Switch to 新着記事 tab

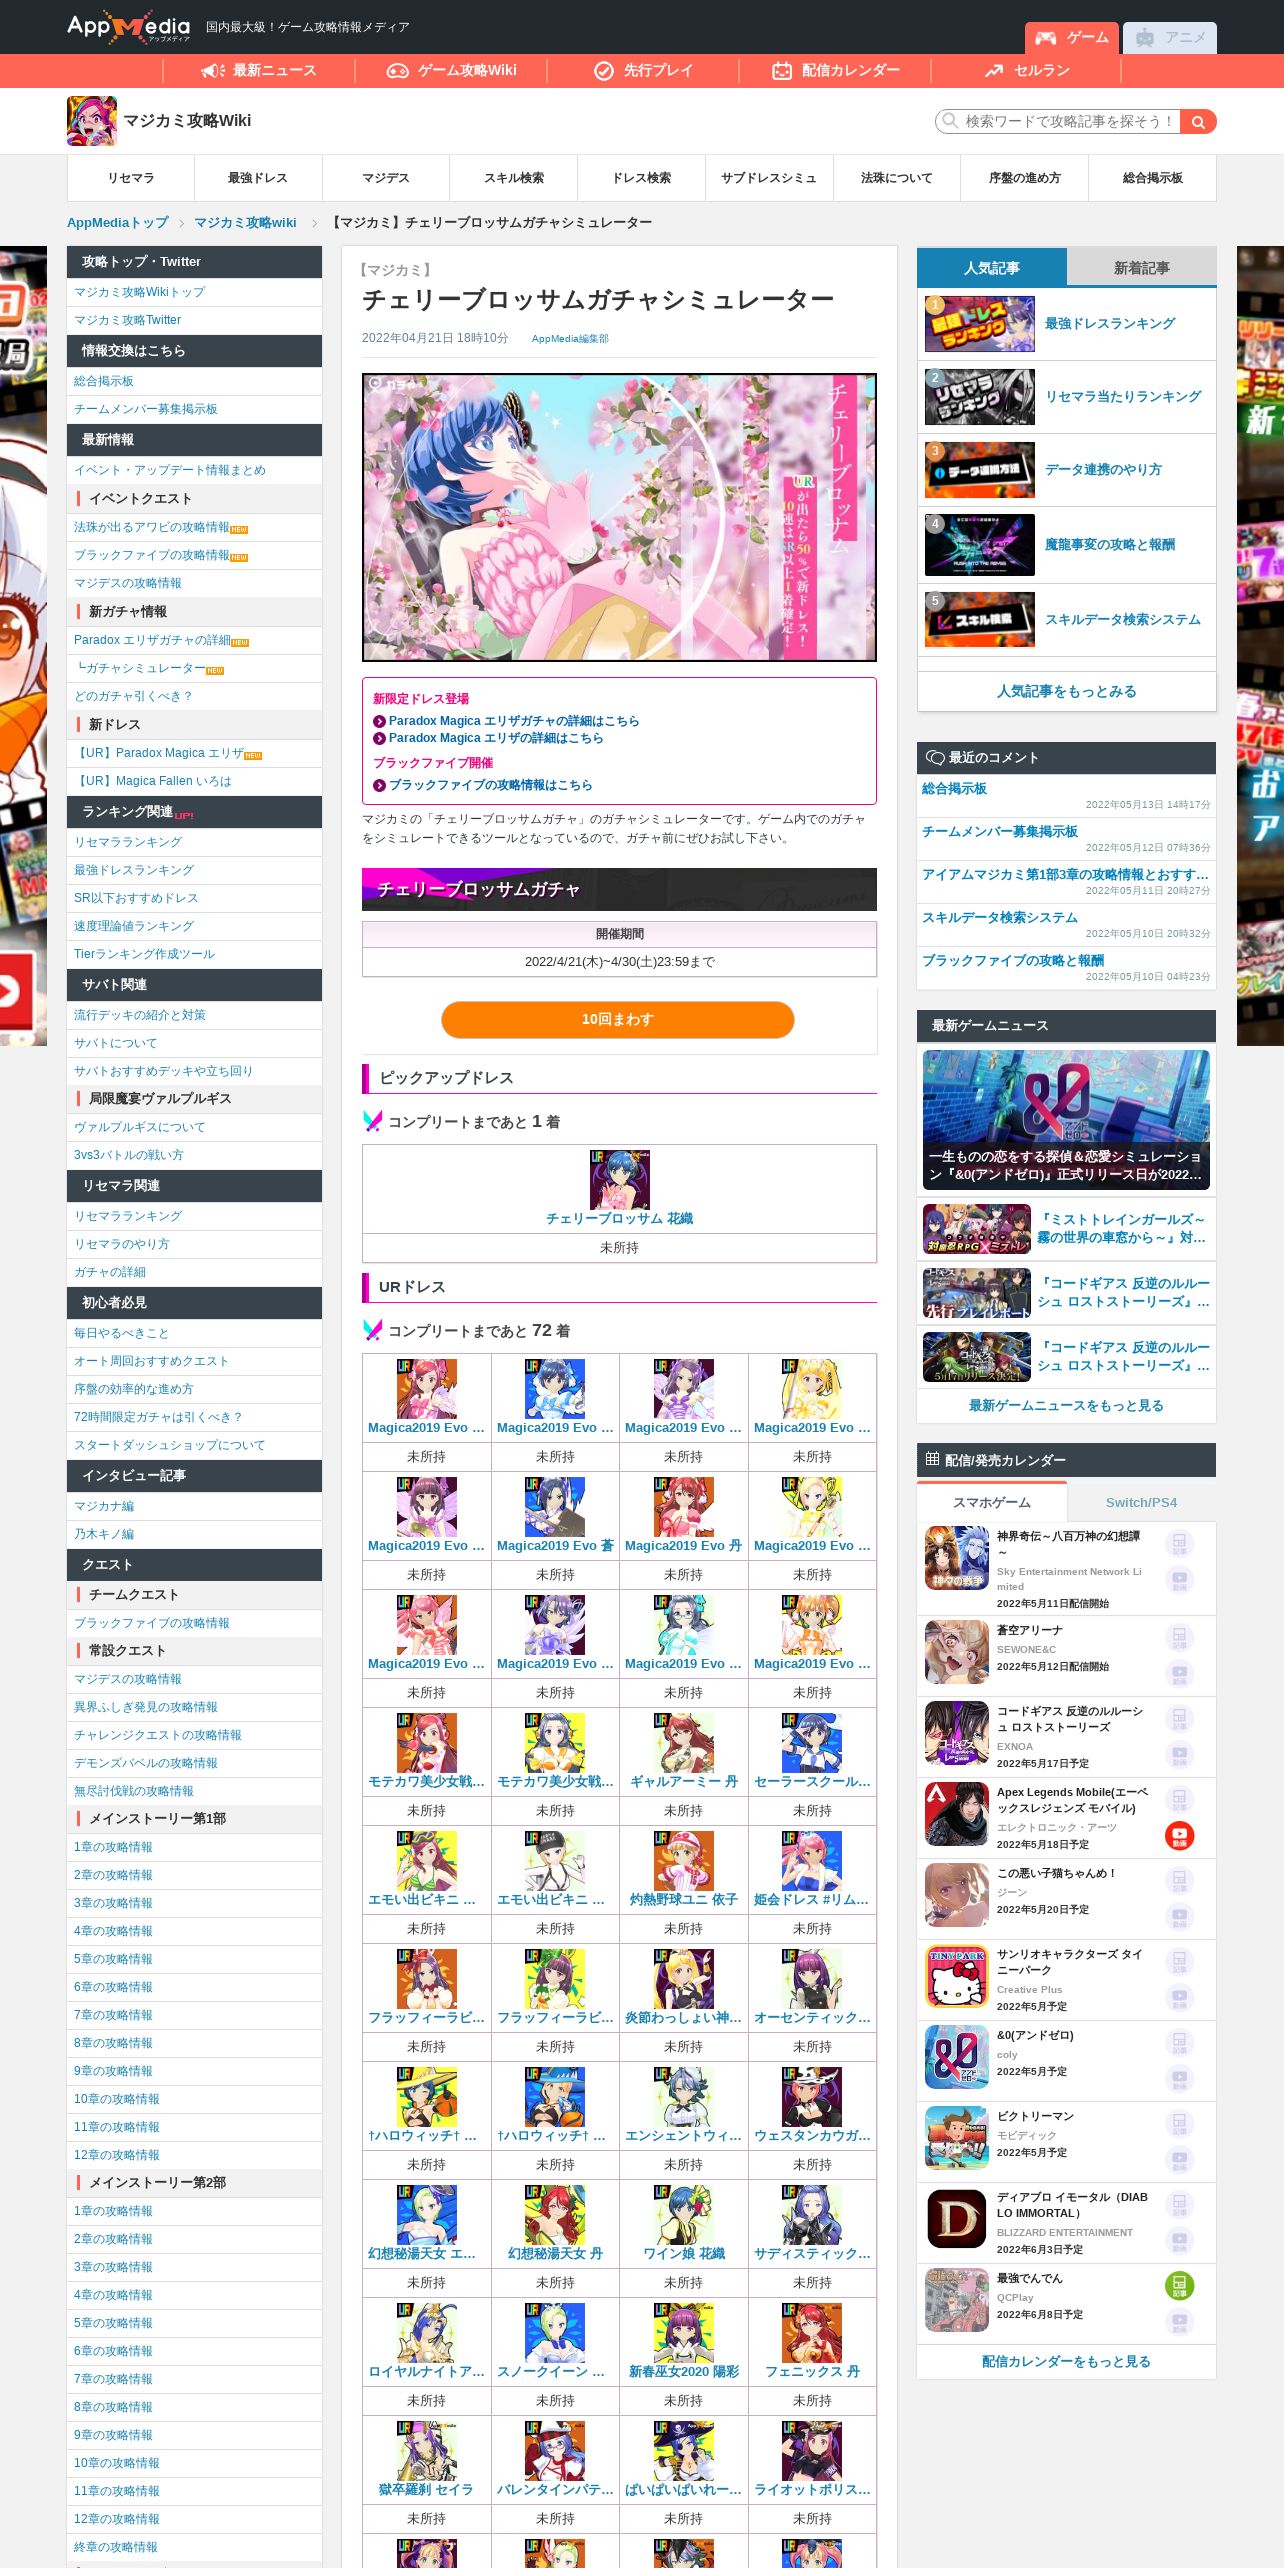(1142, 268)
